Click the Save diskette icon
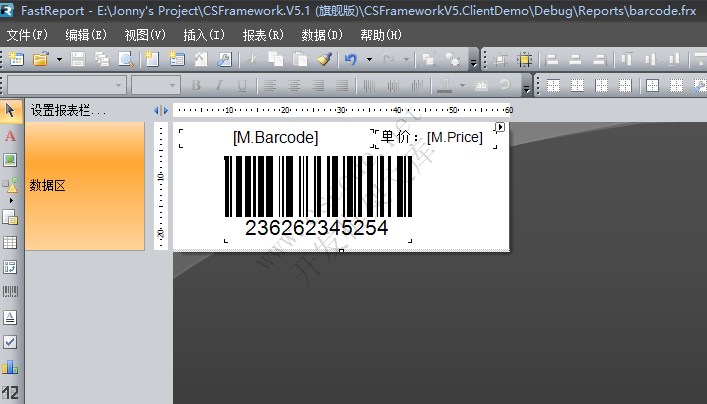This screenshot has height=404, width=707. (x=78, y=59)
